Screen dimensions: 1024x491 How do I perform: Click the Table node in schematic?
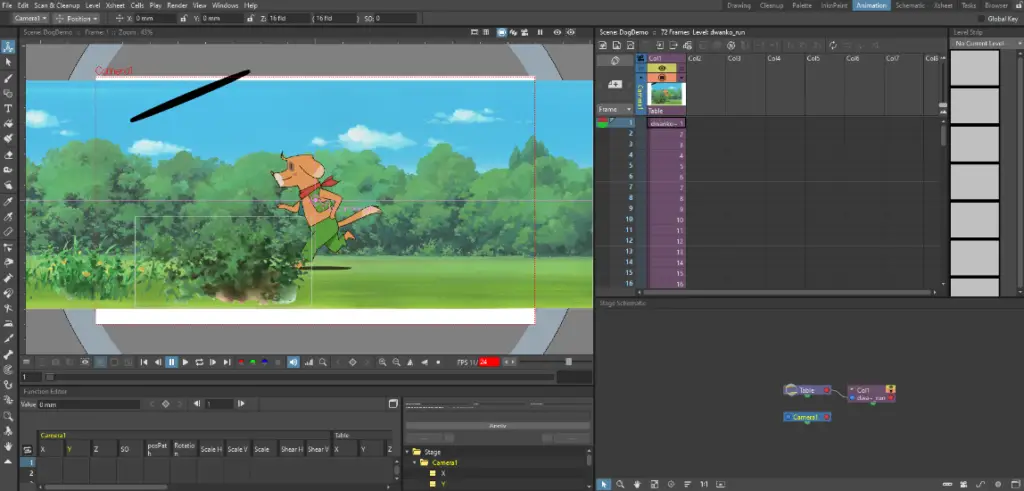(x=807, y=390)
